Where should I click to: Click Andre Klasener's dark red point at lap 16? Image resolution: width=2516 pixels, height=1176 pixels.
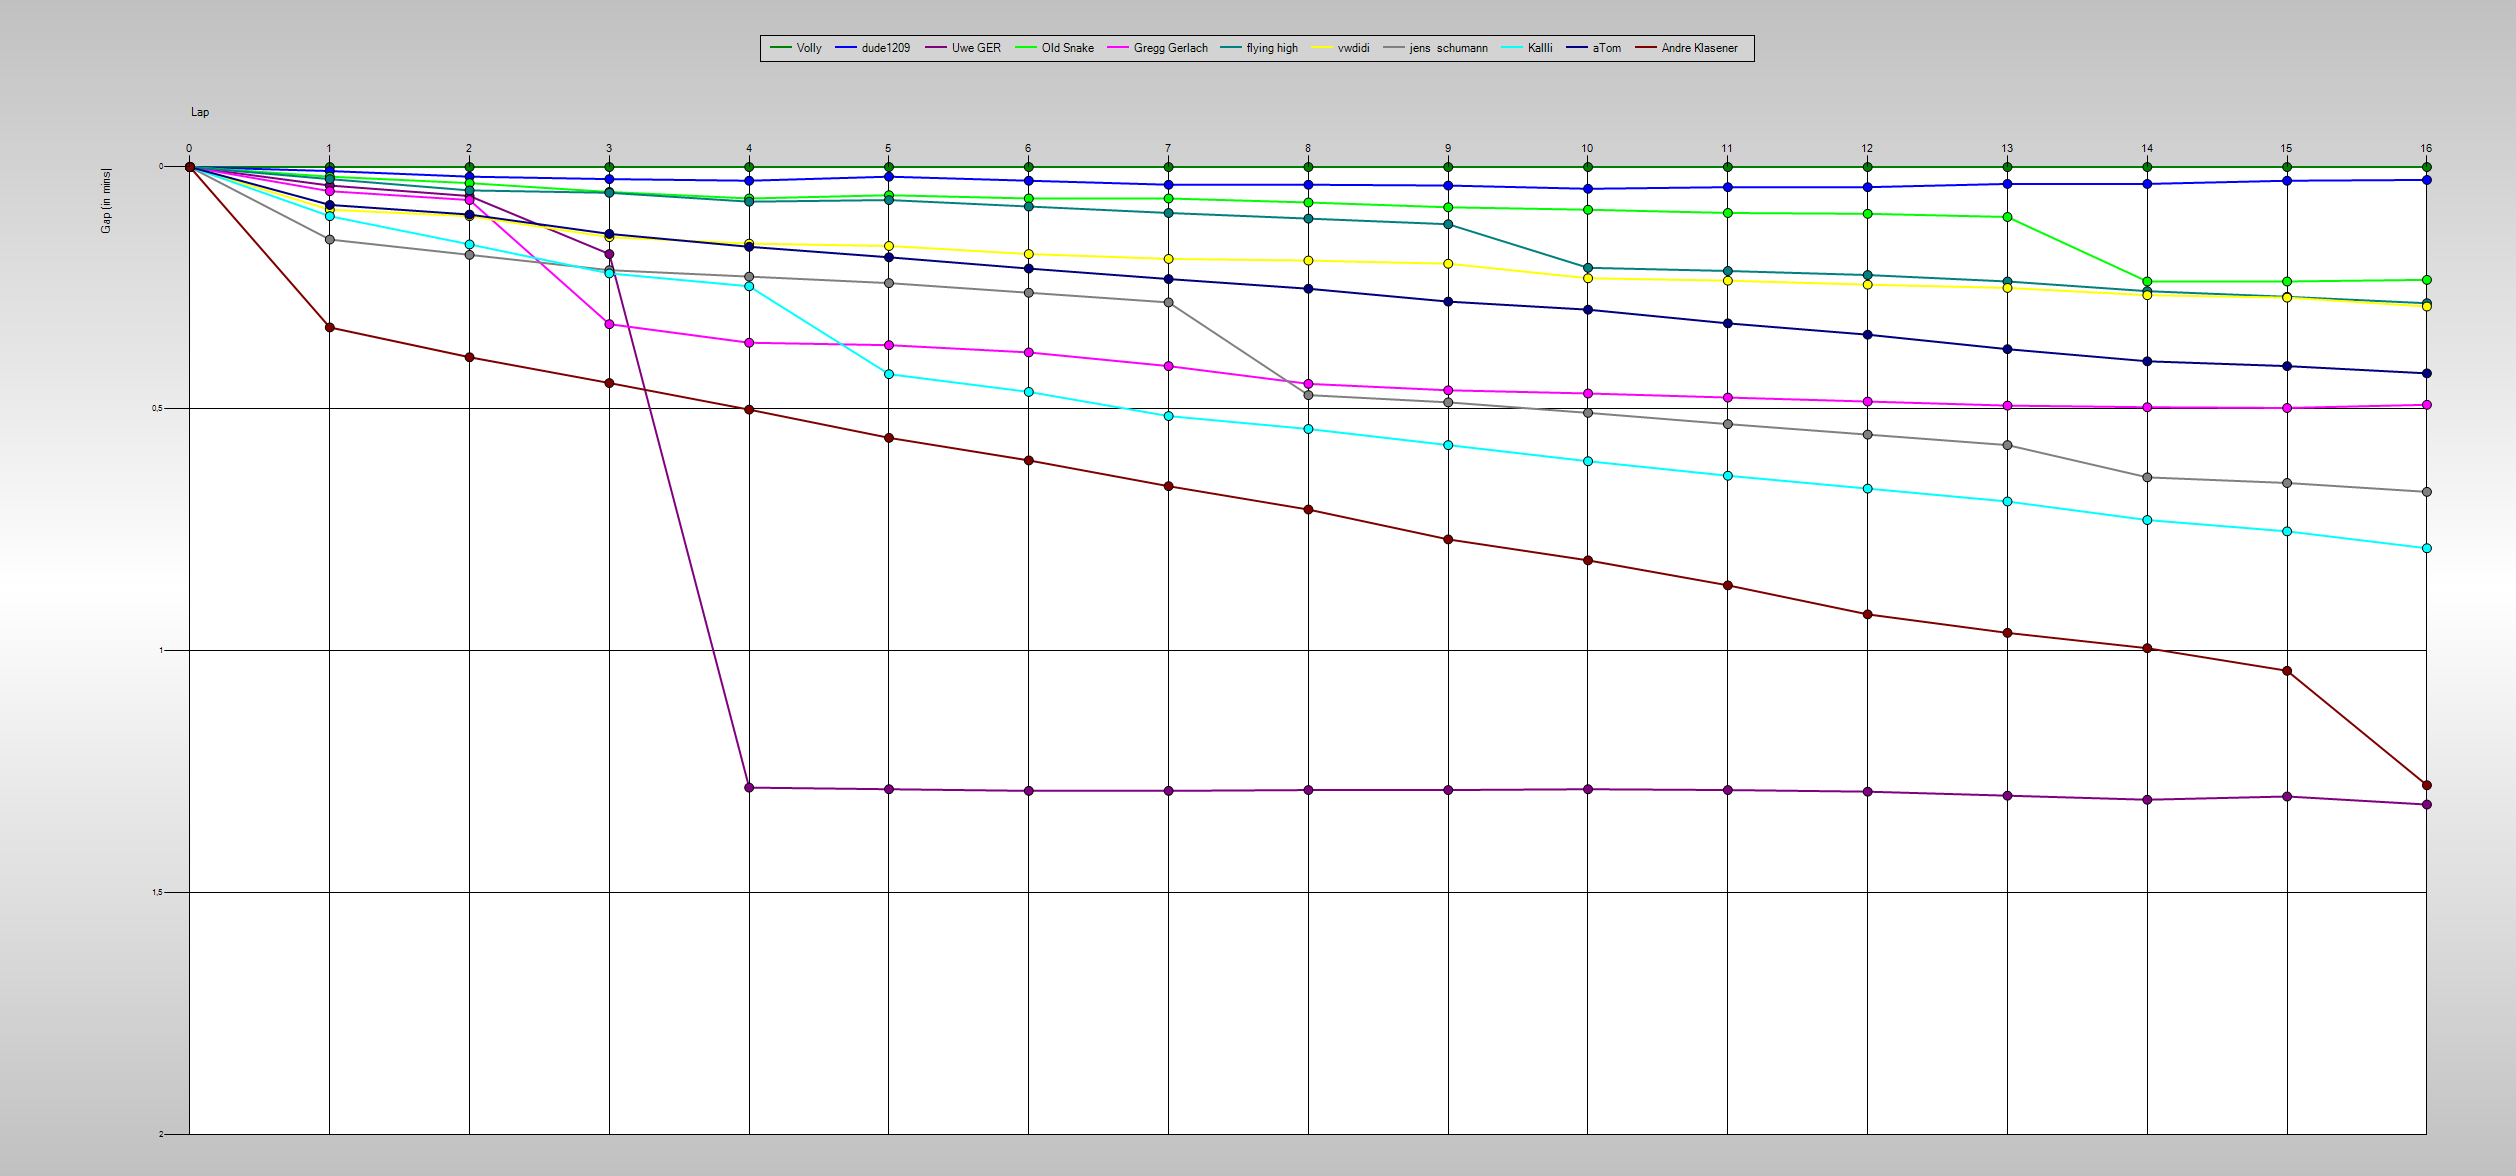2427,785
